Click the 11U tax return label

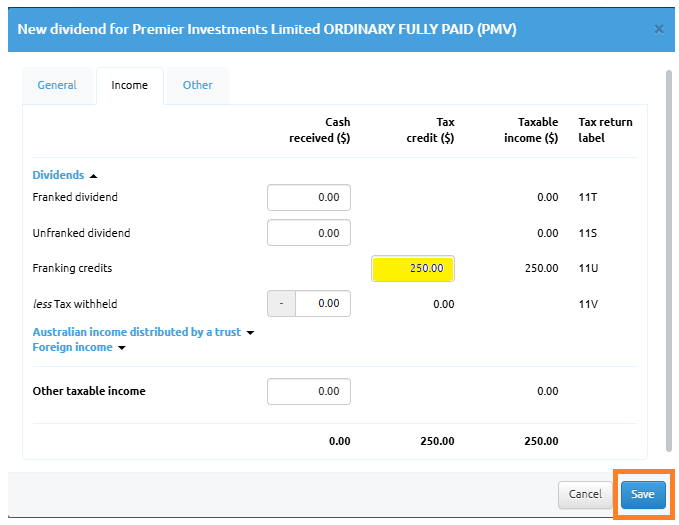point(588,269)
